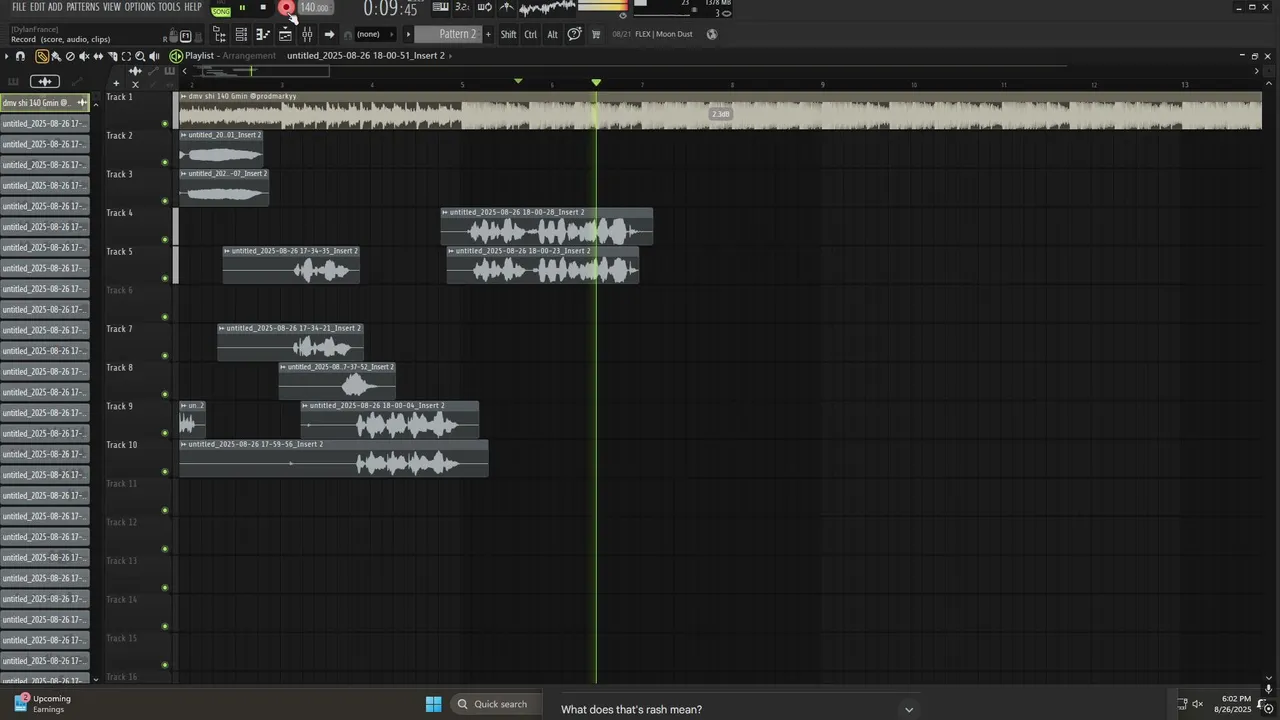Mute Track 4 with green dot

point(165,239)
